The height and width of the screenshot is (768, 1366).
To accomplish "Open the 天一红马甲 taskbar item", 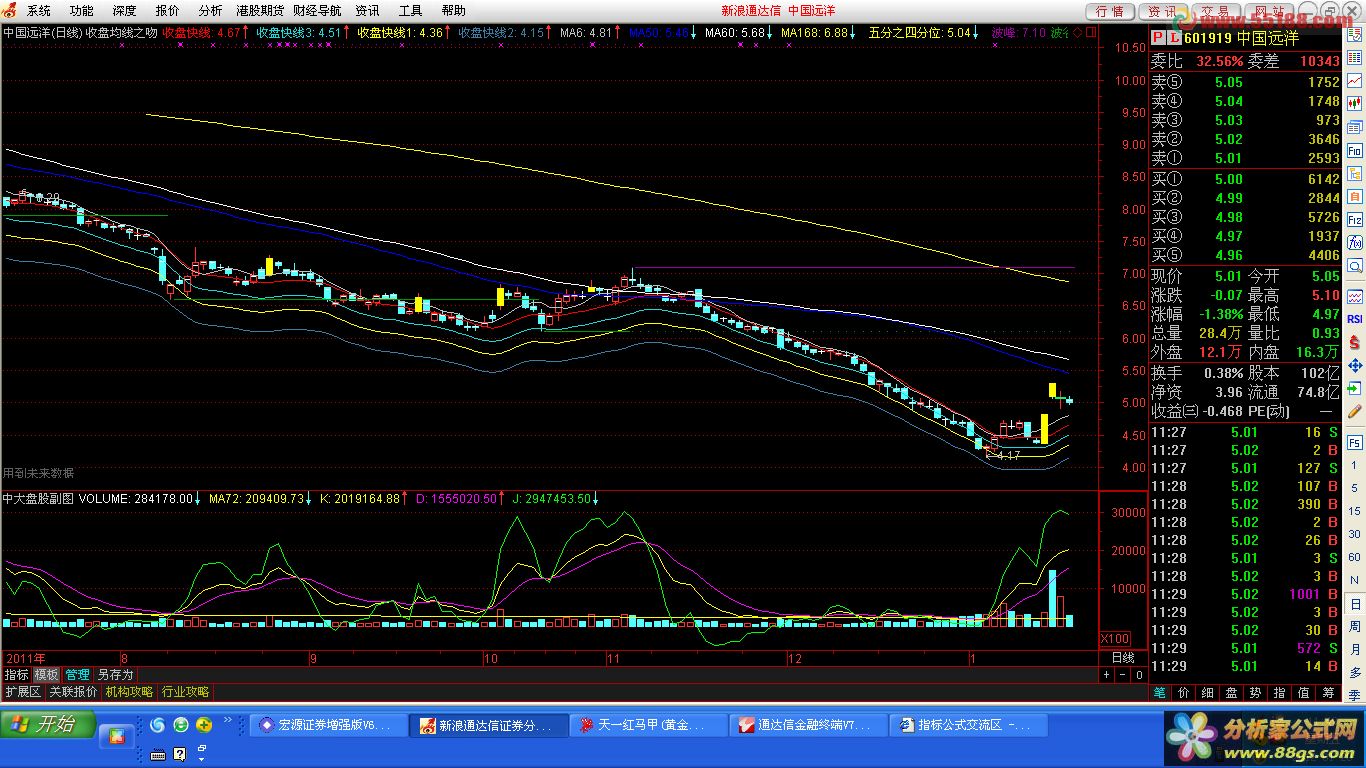I will click(x=648, y=725).
